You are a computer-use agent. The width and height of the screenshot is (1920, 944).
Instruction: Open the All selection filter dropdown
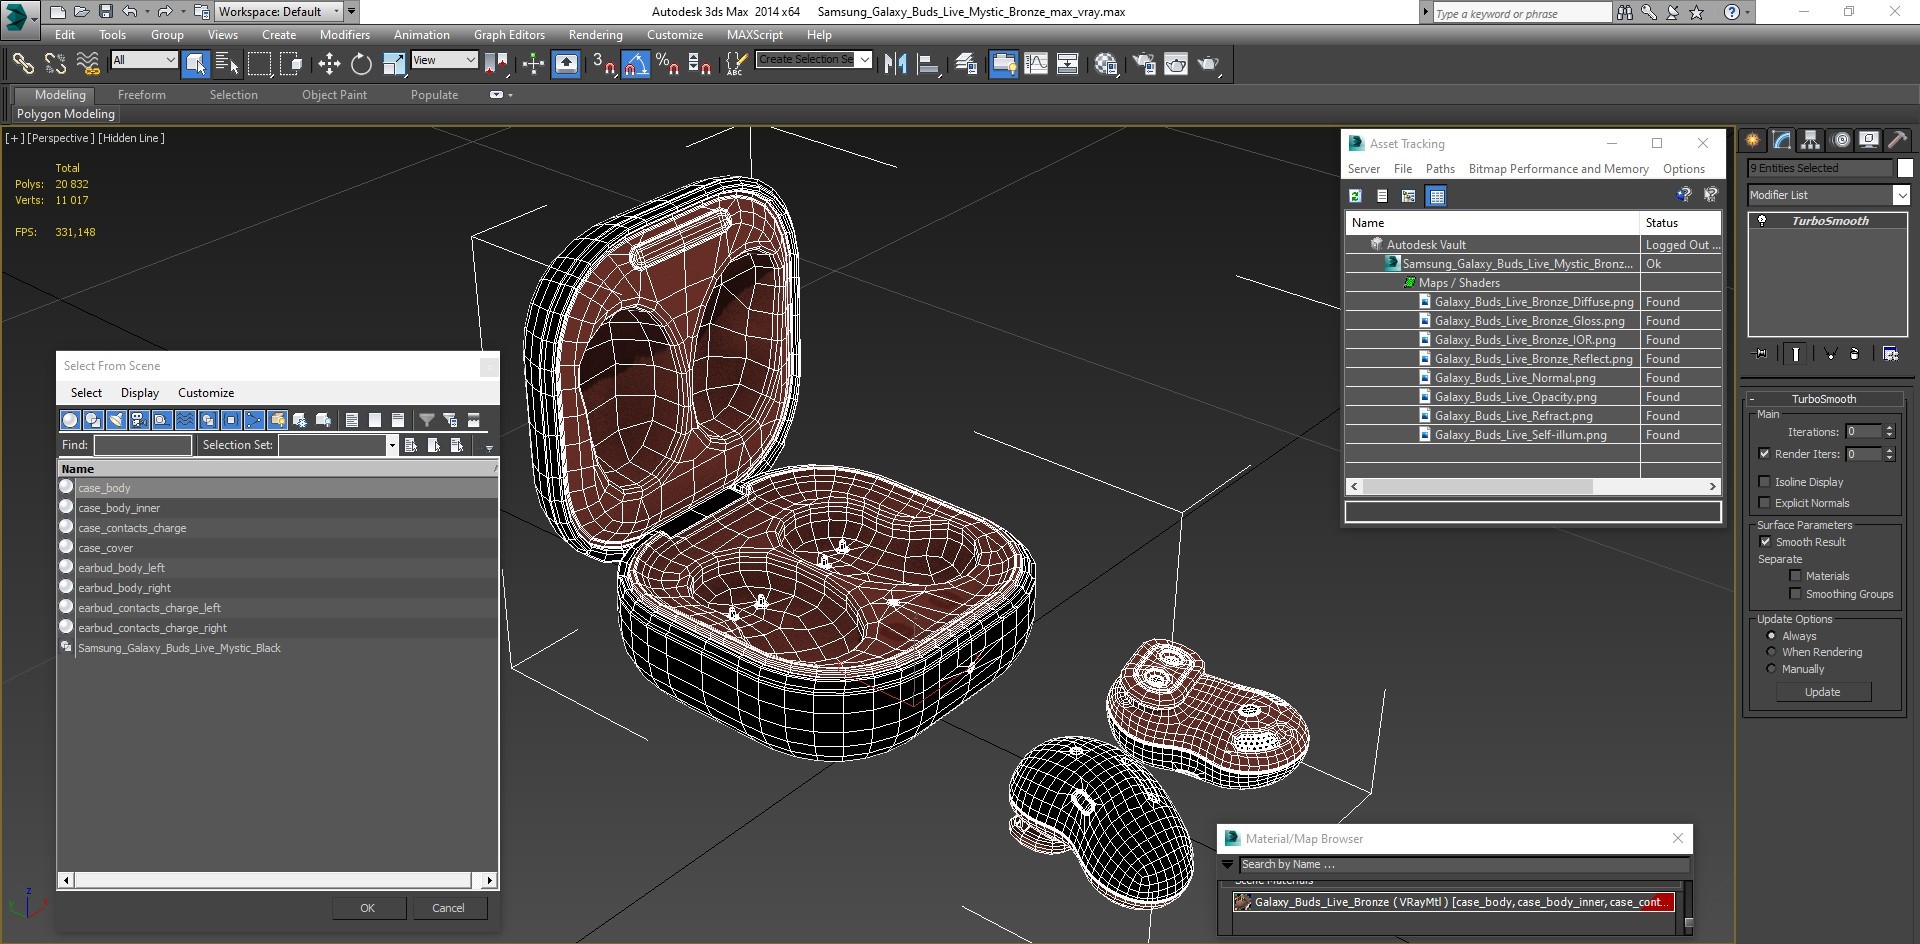point(144,60)
